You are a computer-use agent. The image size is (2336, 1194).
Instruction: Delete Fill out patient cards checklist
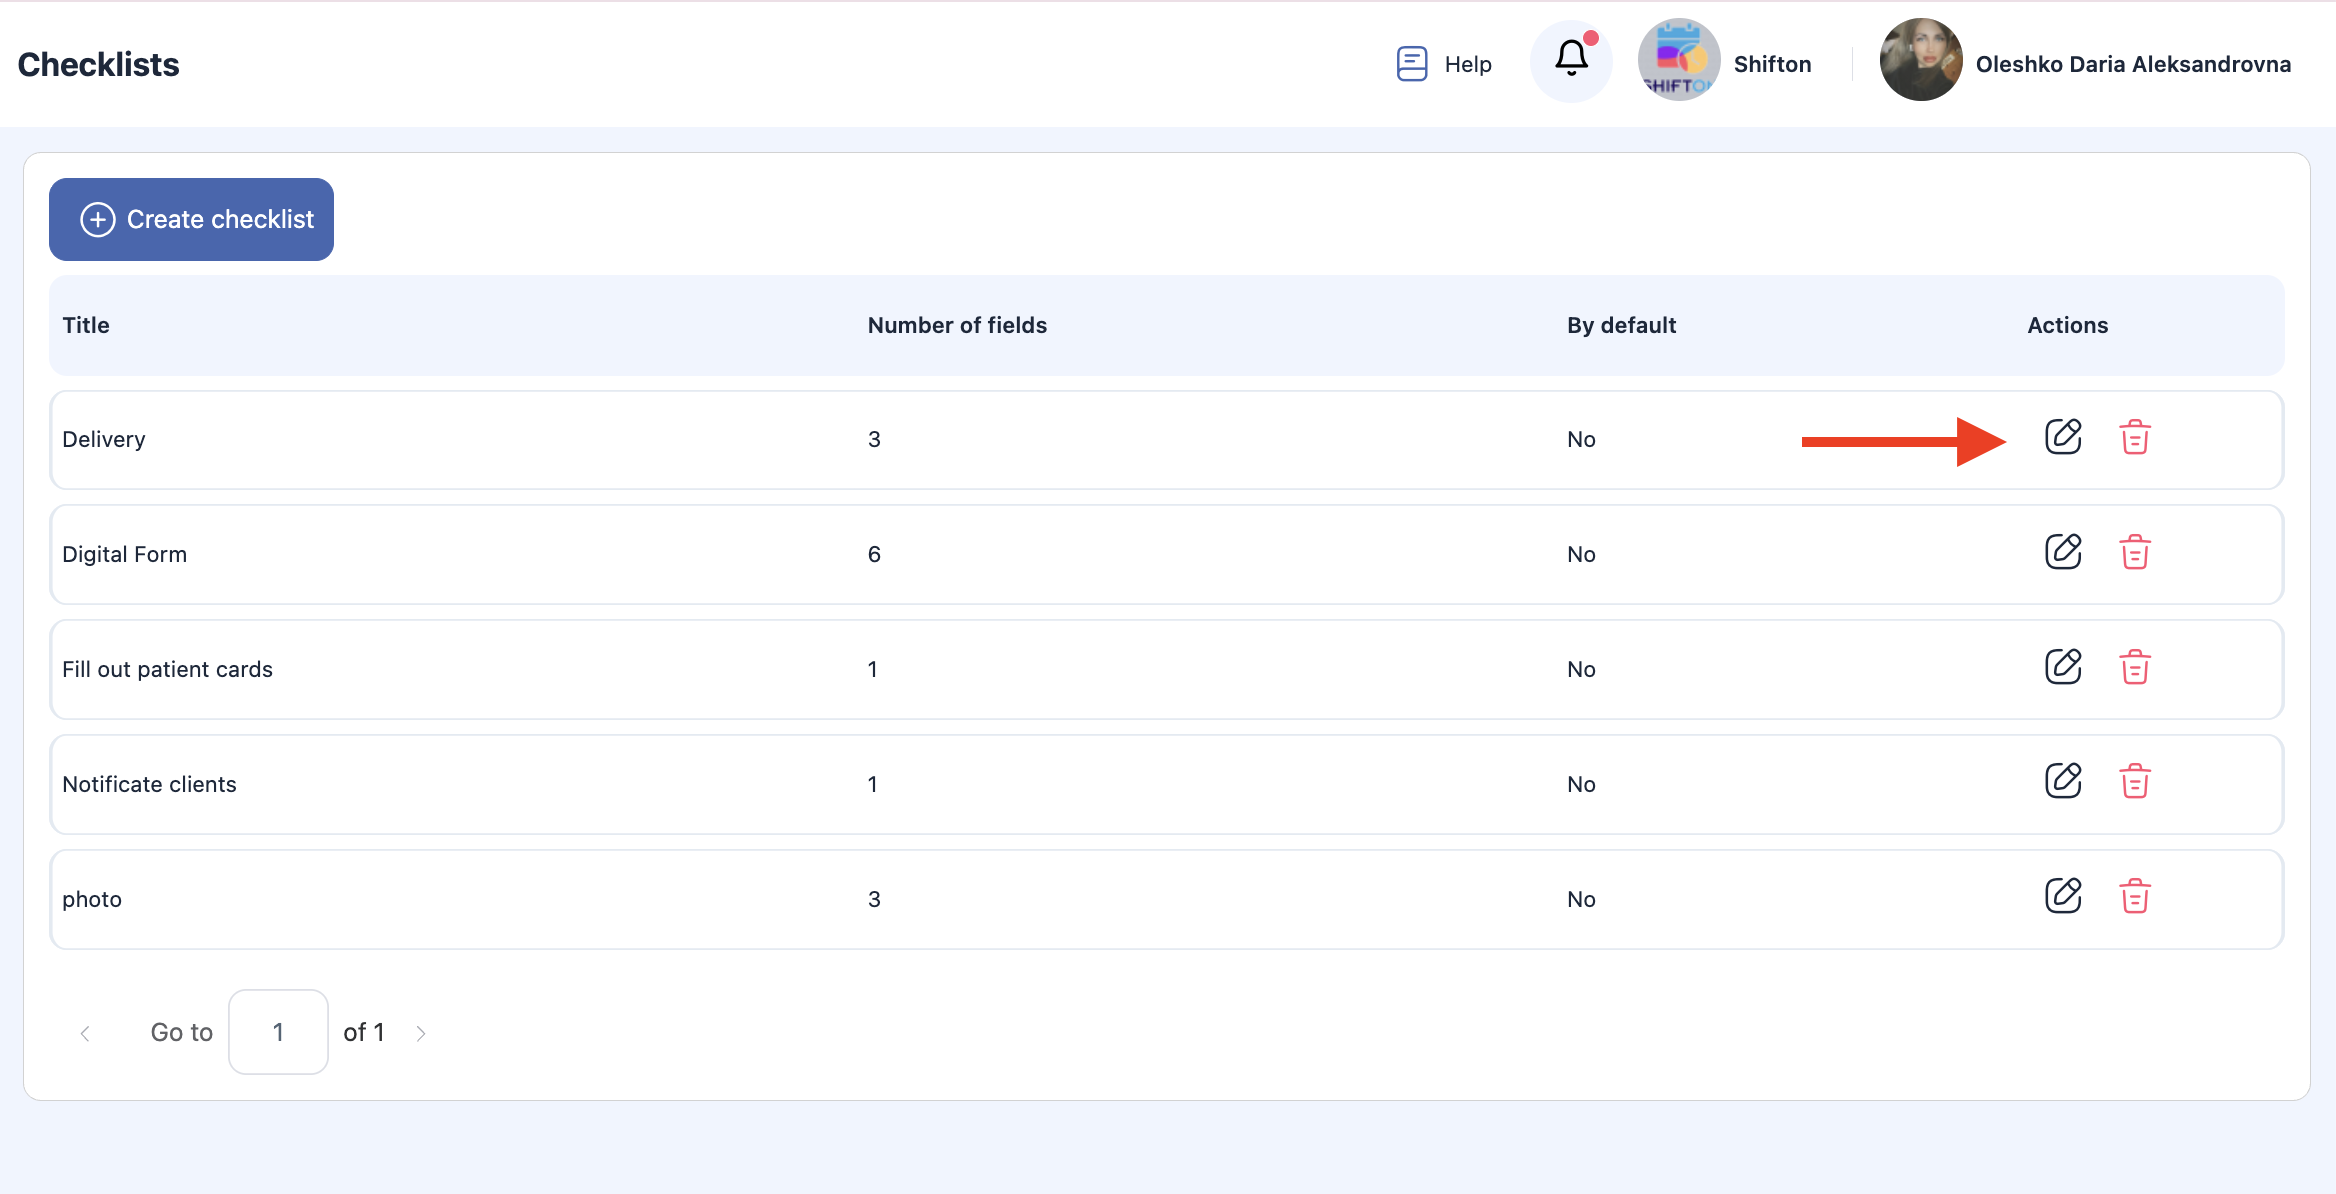2134,667
